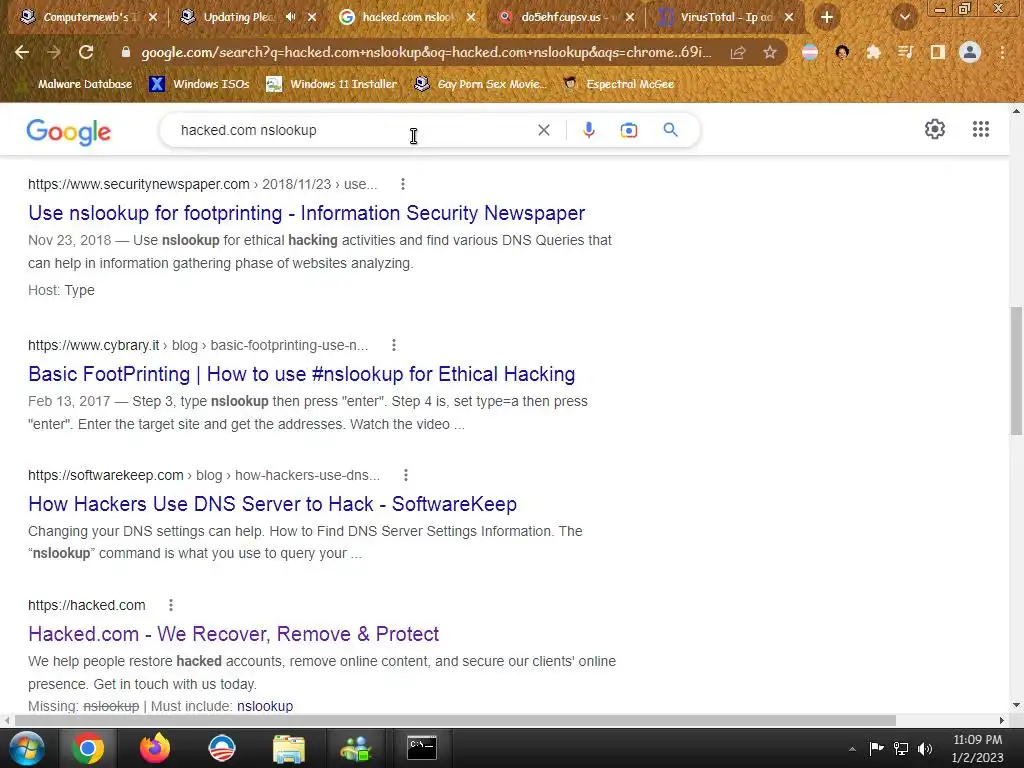Open the Google apps grid
The height and width of the screenshot is (768, 1024).
(x=981, y=129)
